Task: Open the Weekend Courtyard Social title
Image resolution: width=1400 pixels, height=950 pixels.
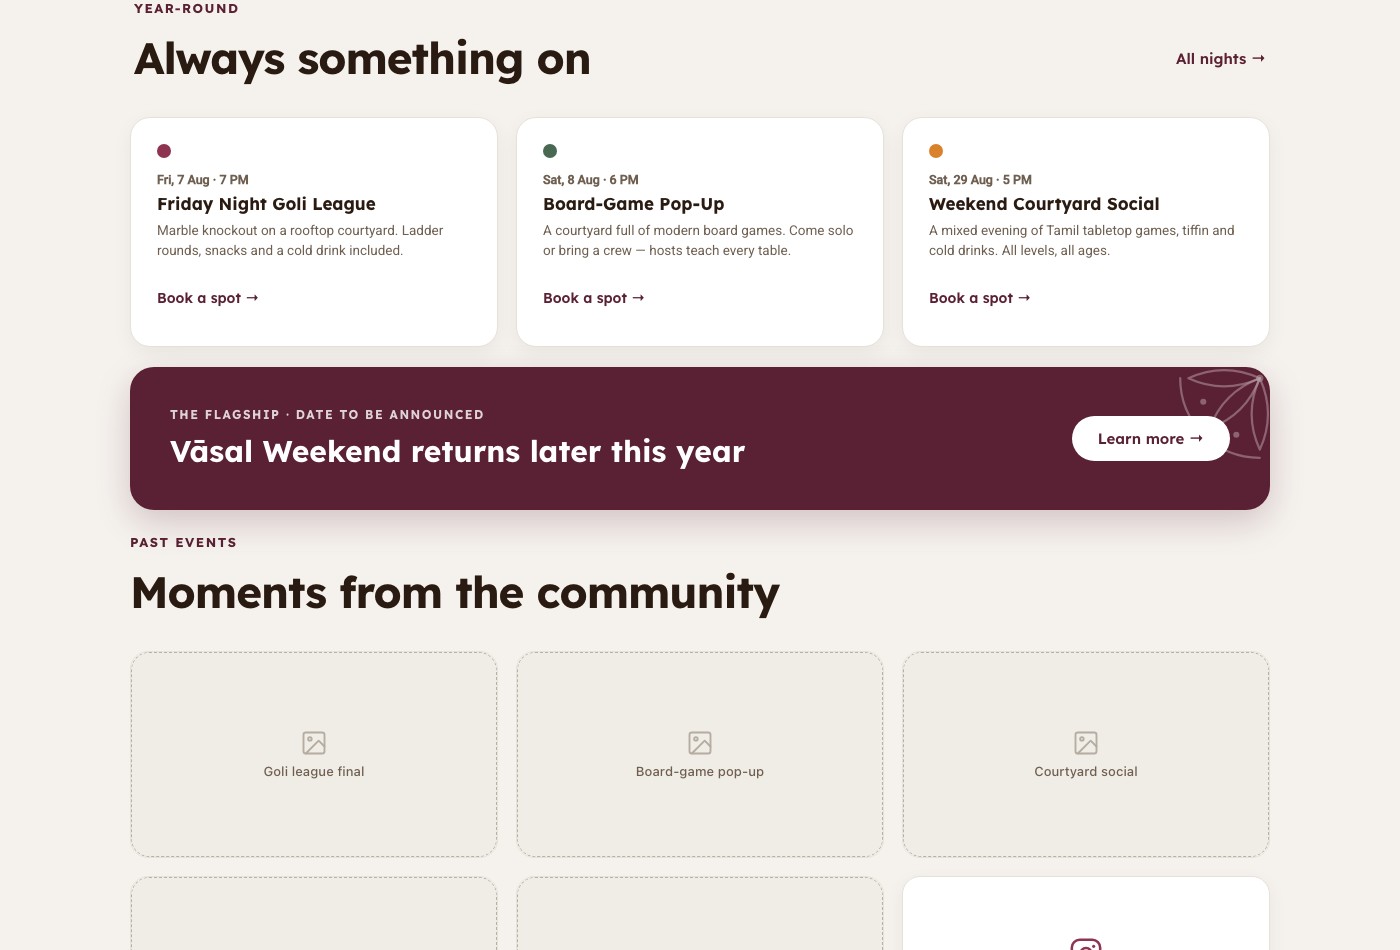Action: click(1044, 204)
